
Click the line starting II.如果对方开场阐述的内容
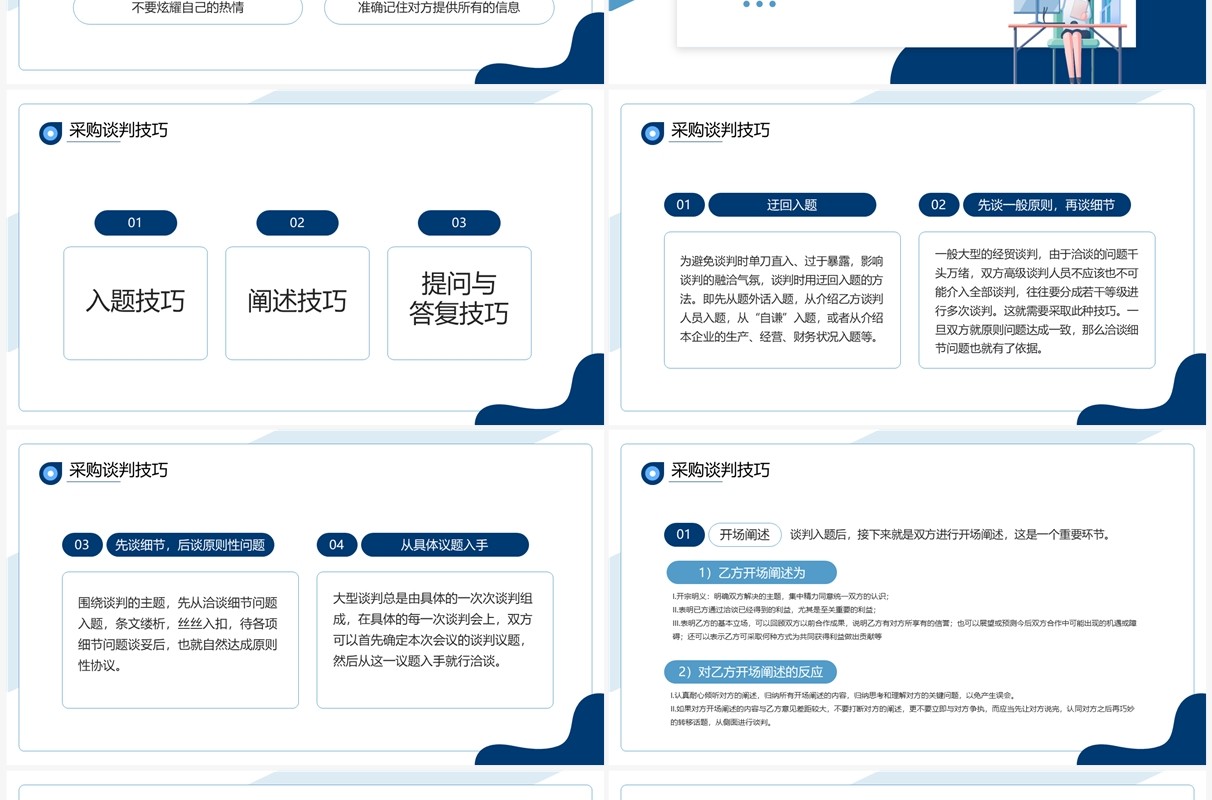[902, 715]
